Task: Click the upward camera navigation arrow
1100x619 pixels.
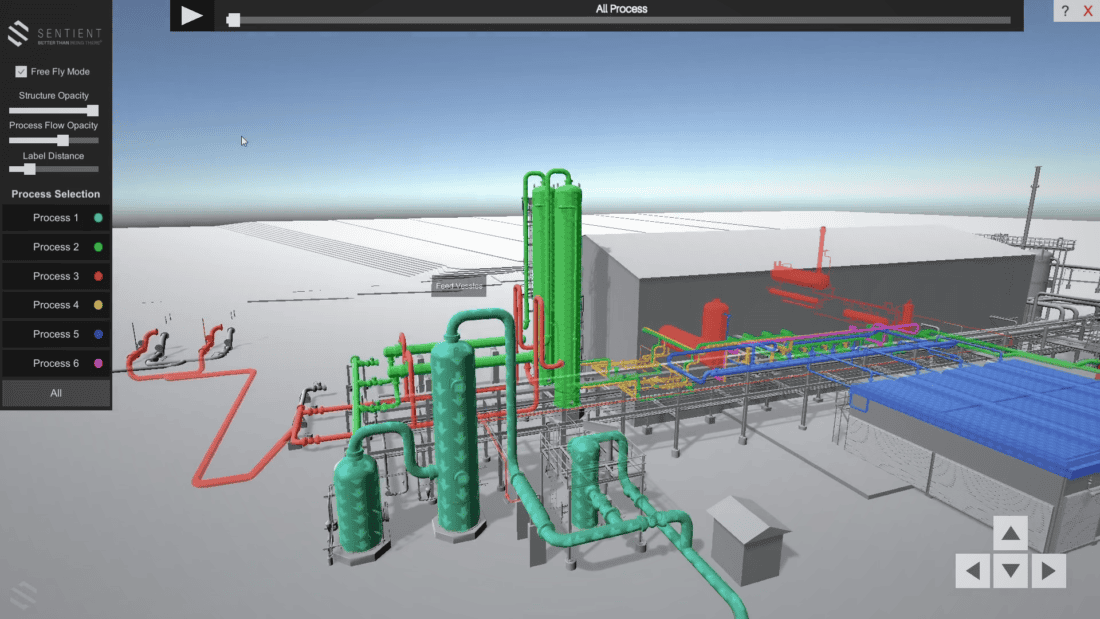Action: click(1010, 533)
